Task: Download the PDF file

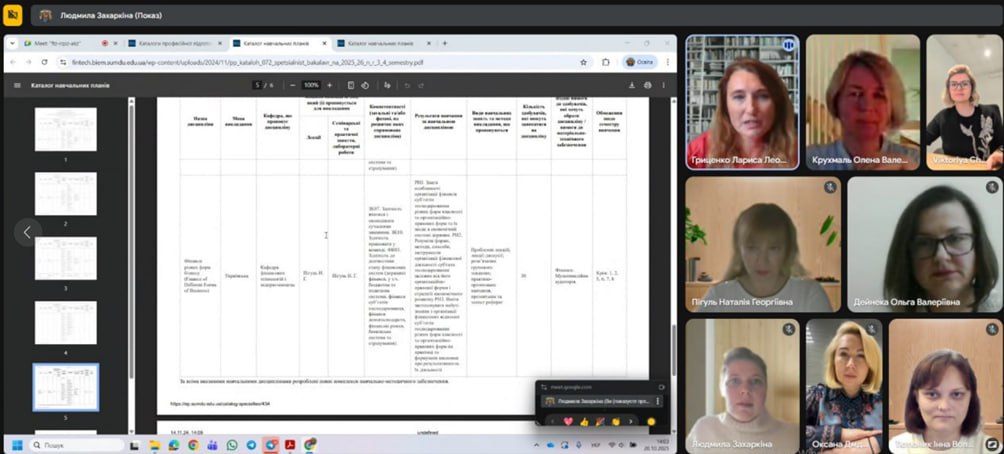Action: point(632,85)
